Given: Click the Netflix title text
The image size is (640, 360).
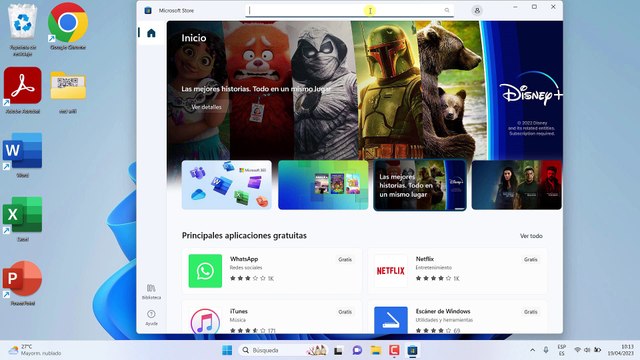Looking at the screenshot, I should tap(424, 259).
